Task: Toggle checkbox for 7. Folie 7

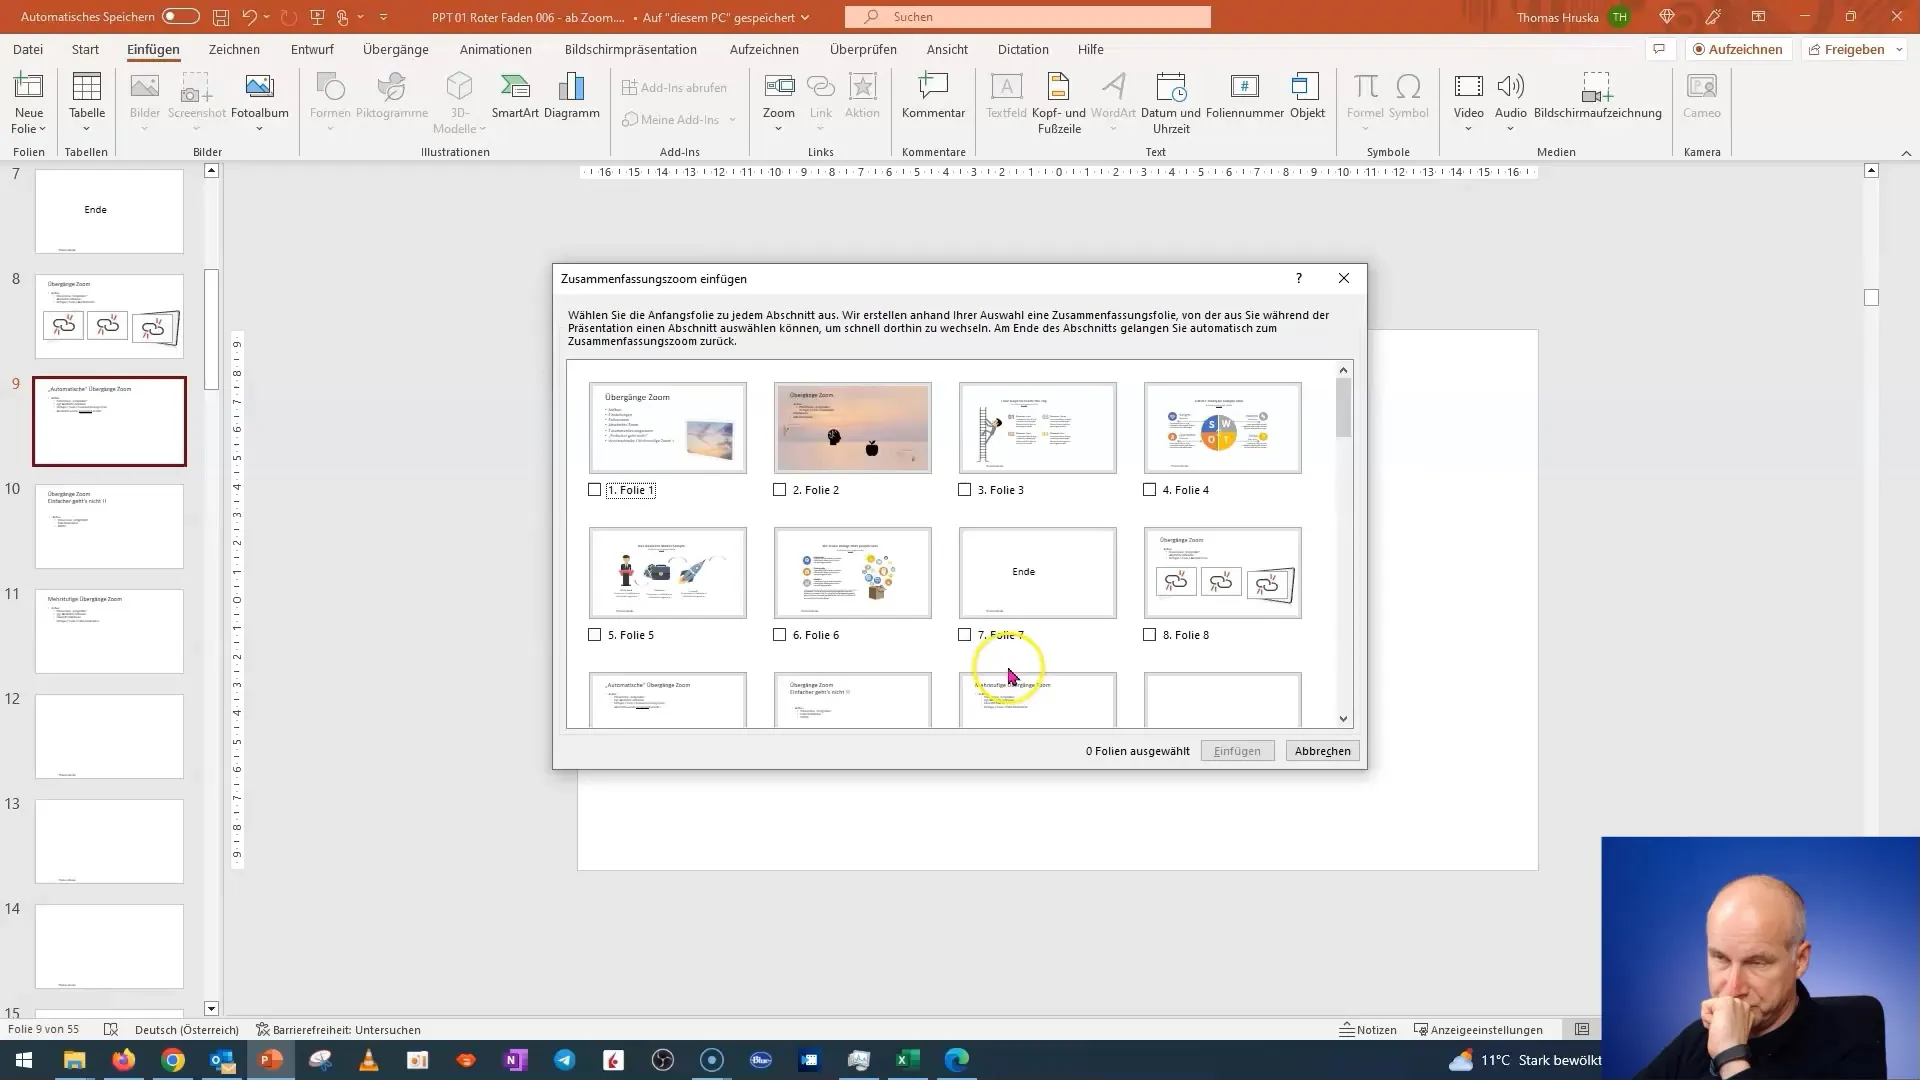Action: tap(965, 634)
